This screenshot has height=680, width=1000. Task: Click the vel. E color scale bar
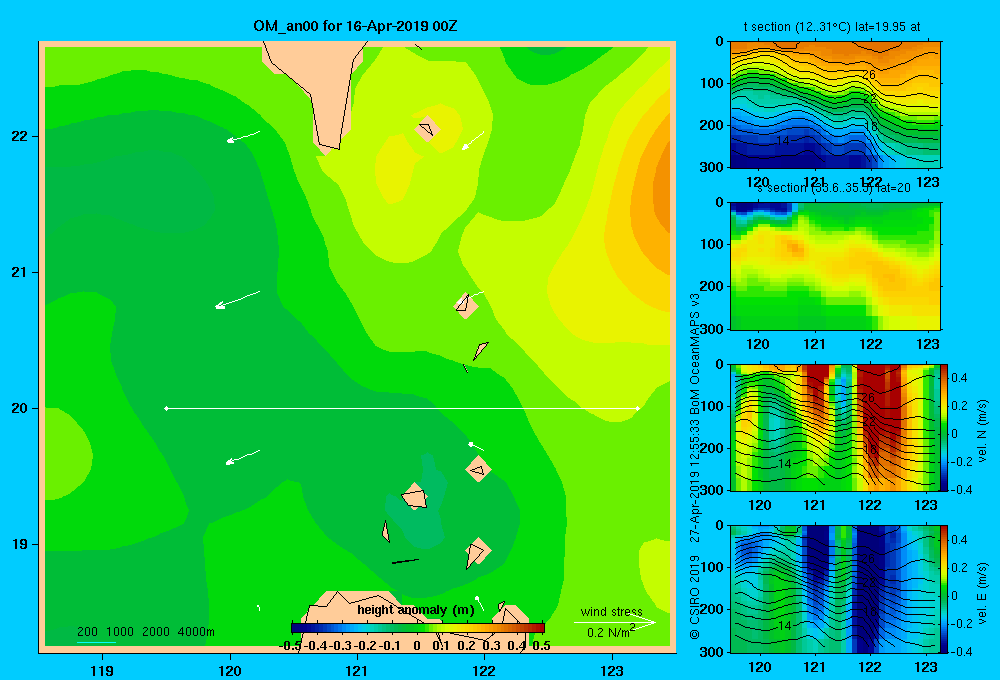tap(944, 589)
